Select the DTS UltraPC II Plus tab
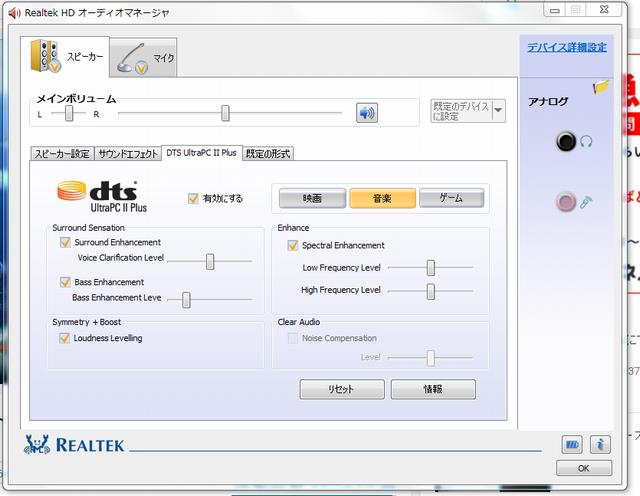 (202, 153)
